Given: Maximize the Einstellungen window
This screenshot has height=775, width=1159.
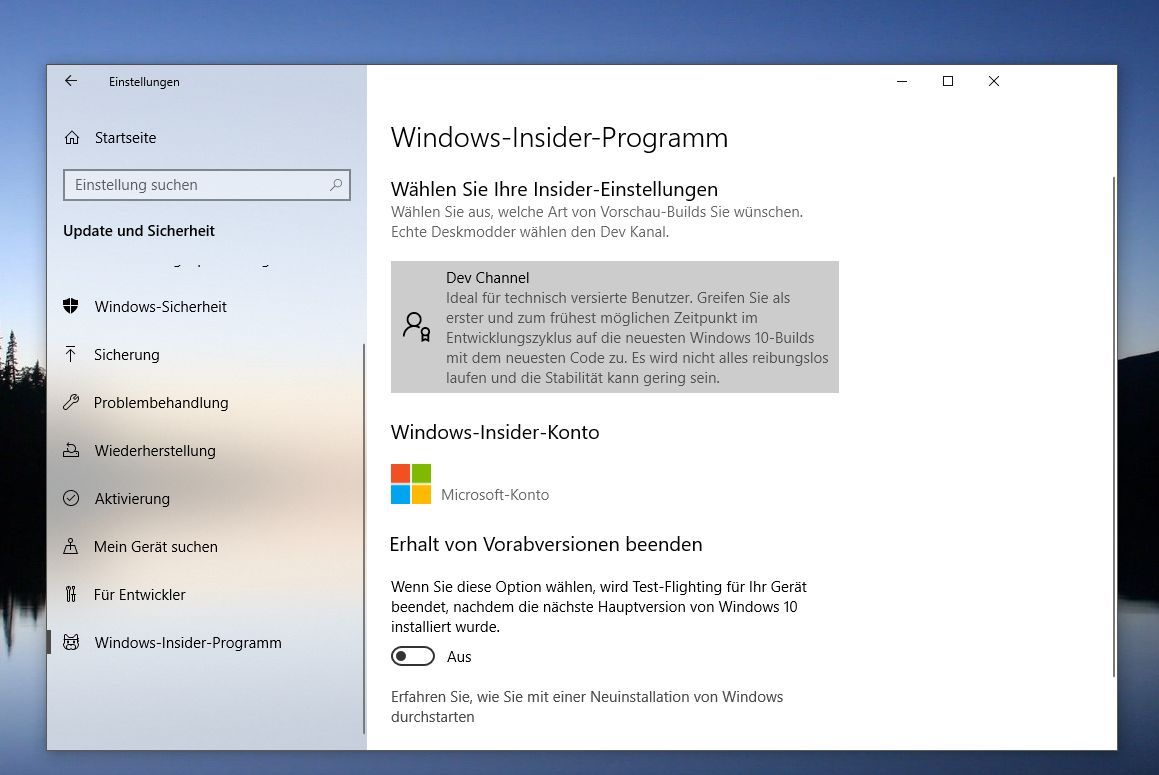Looking at the screenshot, I should pyautogui.click(x=948, y=81).
